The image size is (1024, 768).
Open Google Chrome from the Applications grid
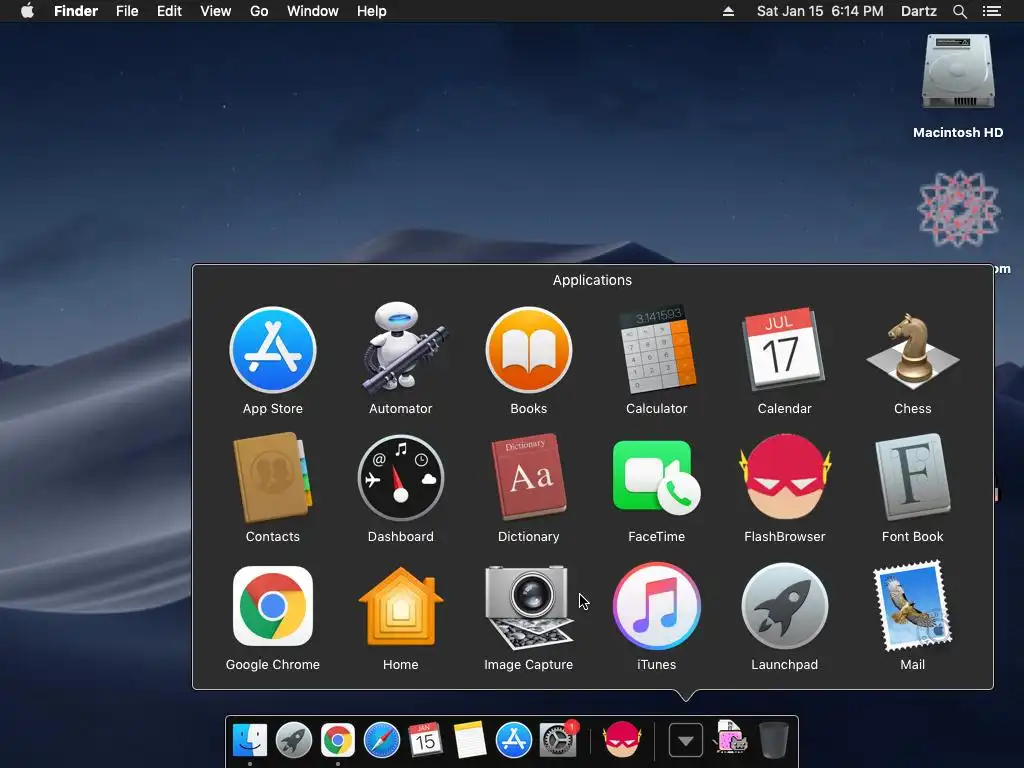pyautogui.click(x=273, y=606)
